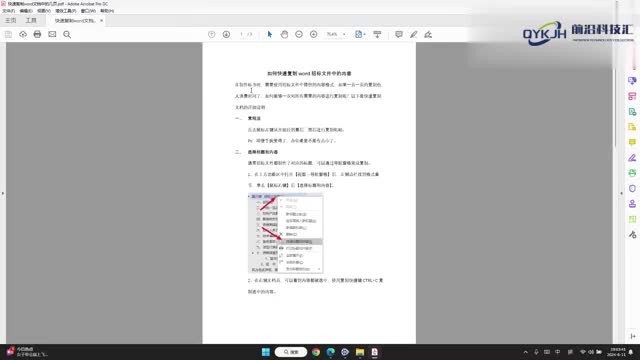This screenshot has height=360, width=640.
Task: Open the notification bell icon
Action: [x=631, y=352]
